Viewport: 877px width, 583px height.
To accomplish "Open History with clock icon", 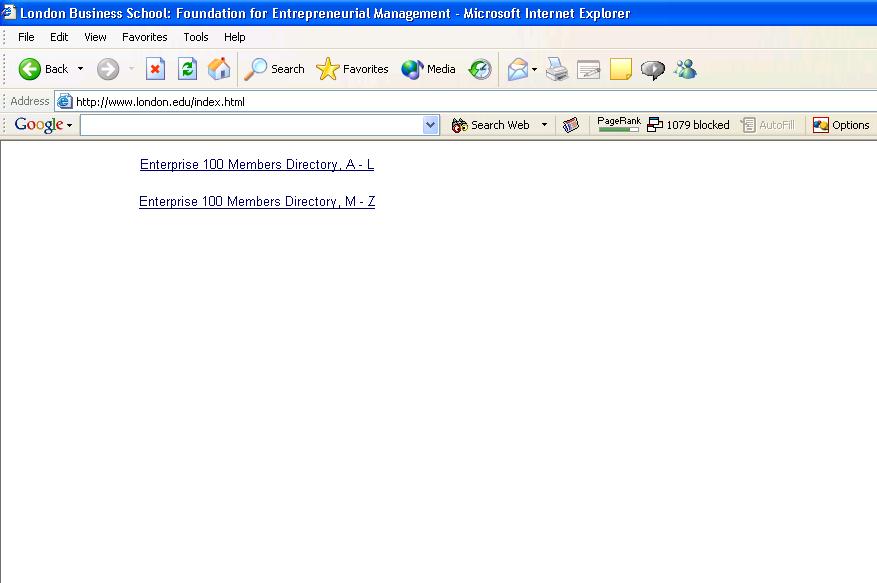I will coord(480,69).
